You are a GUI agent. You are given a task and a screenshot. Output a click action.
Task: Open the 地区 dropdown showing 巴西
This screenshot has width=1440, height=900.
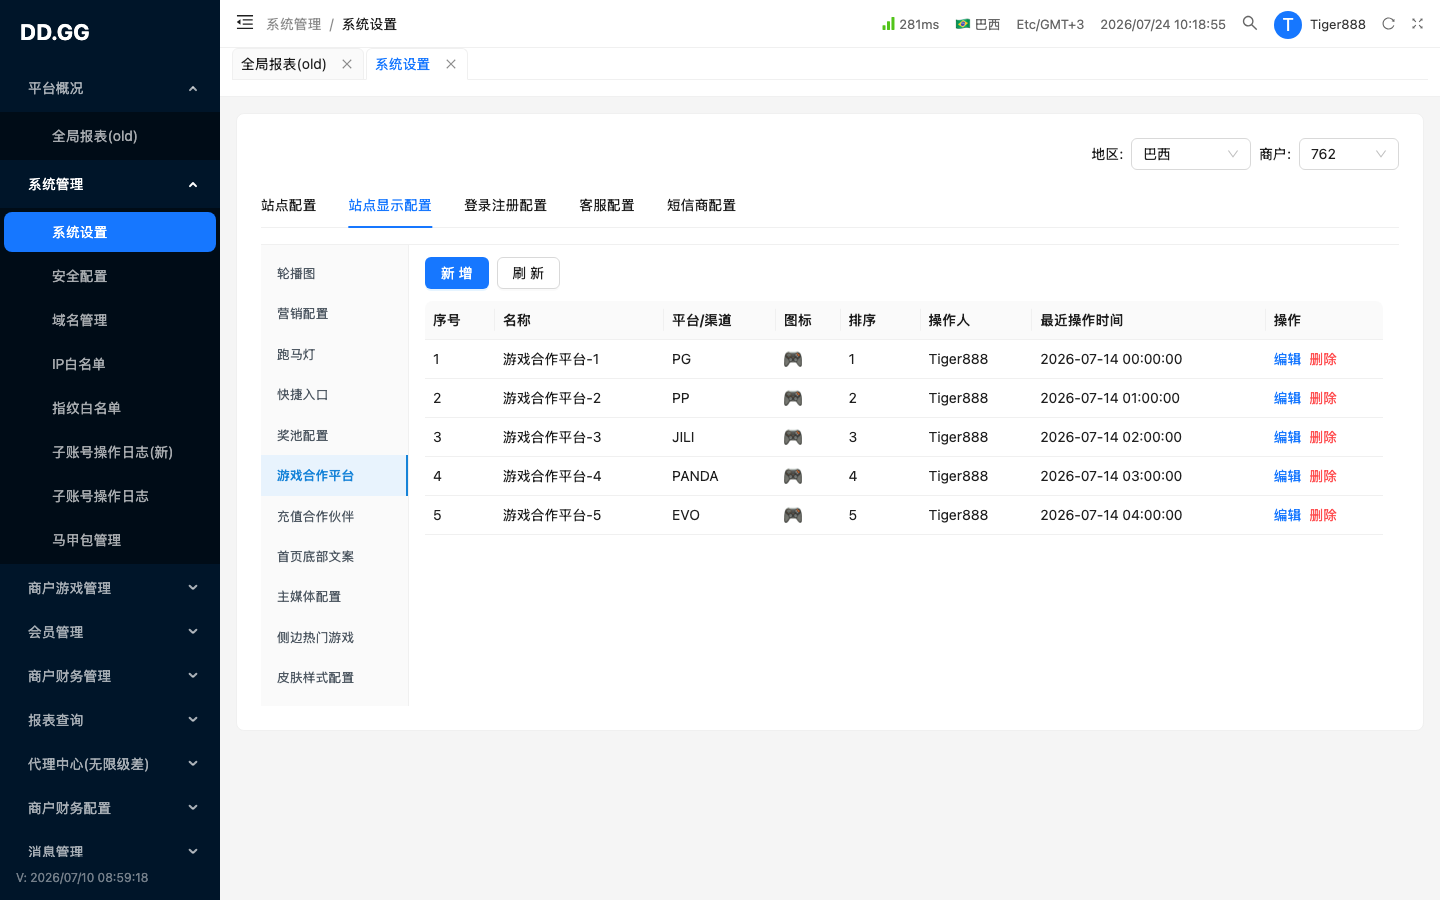[1191, 154]
